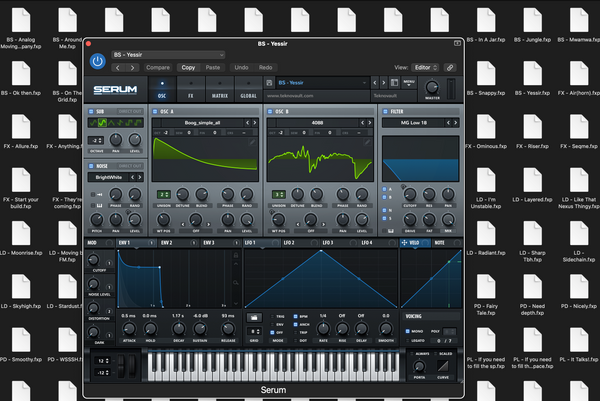The image size is (600, 401).
Task: Open the LFO folder shape browser icon
Action: pyautogui.click(x=254, y=317)
